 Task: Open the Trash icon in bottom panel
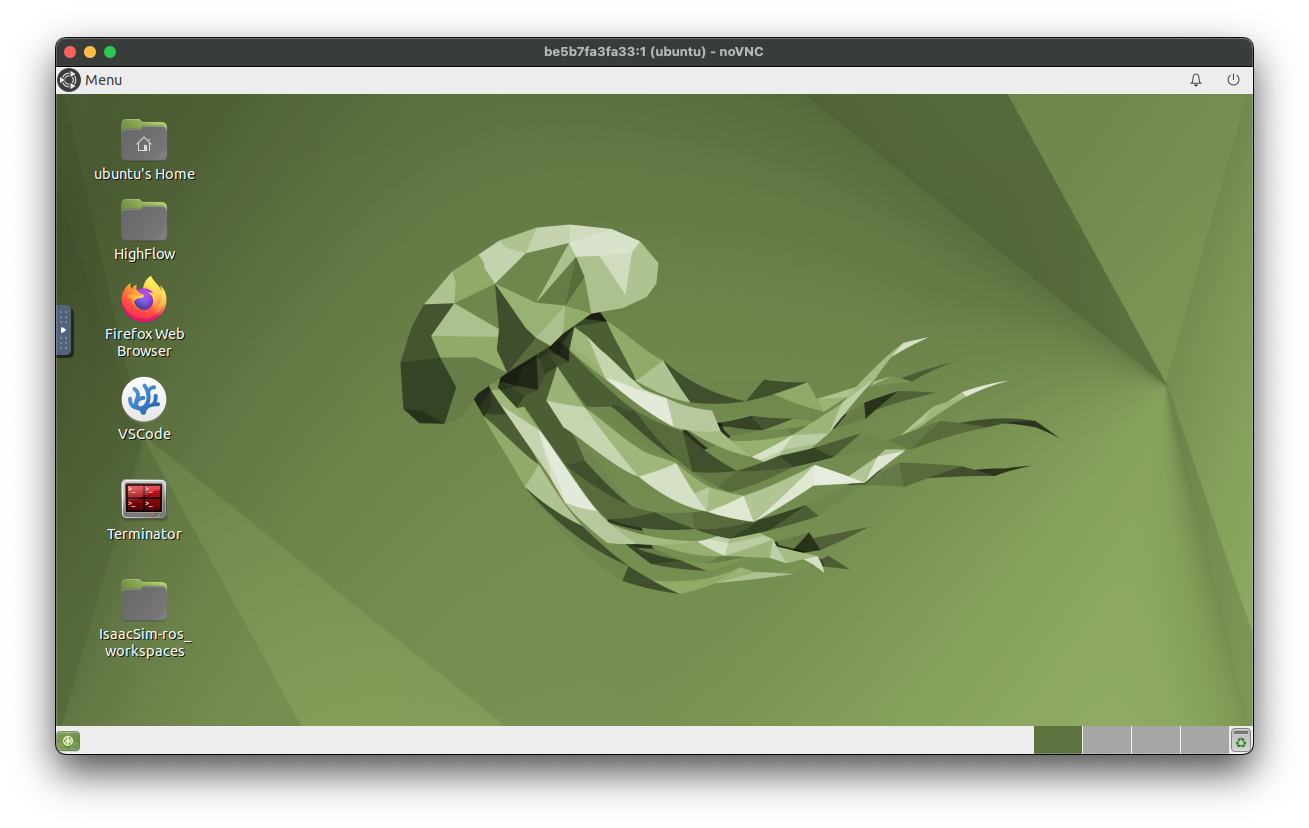(x=1240, y=740)
